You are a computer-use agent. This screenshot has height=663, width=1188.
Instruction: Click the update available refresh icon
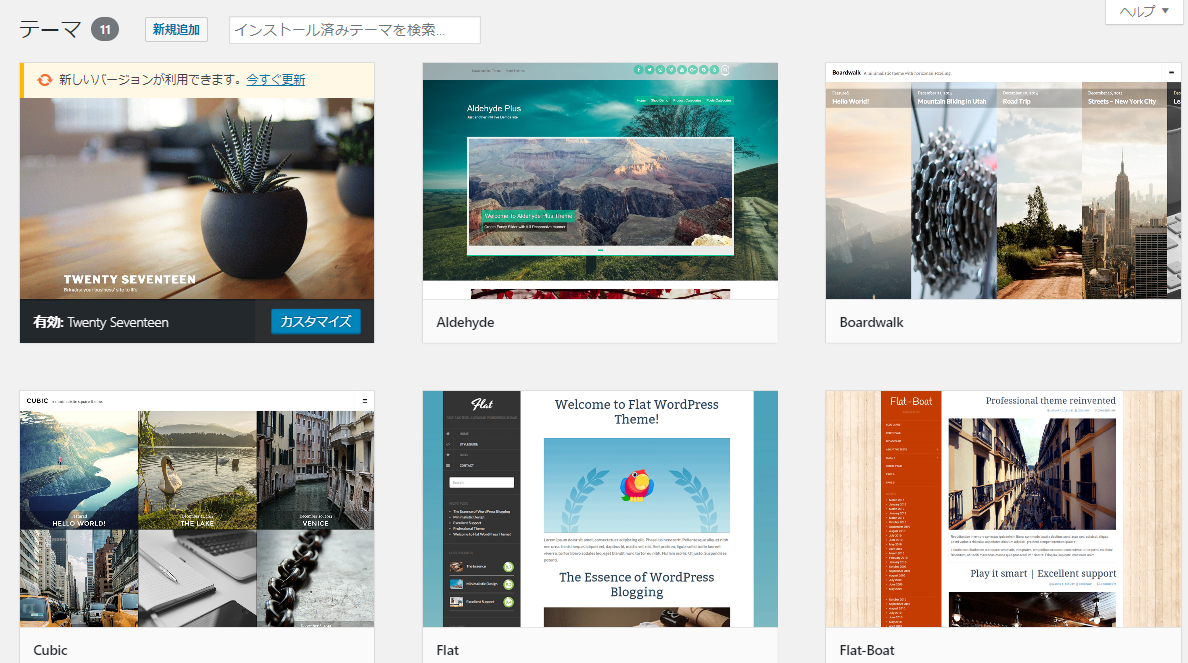click(x=45, y=80)
